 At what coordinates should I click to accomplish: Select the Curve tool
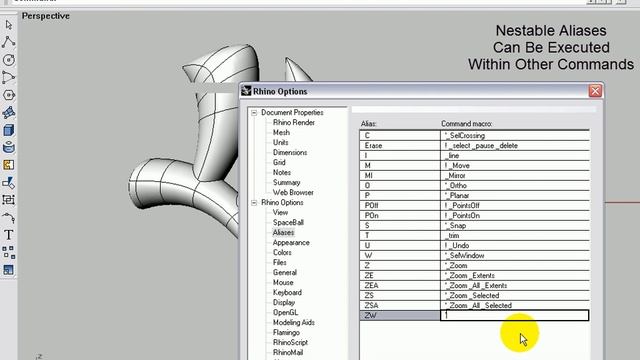click(9, 77)
